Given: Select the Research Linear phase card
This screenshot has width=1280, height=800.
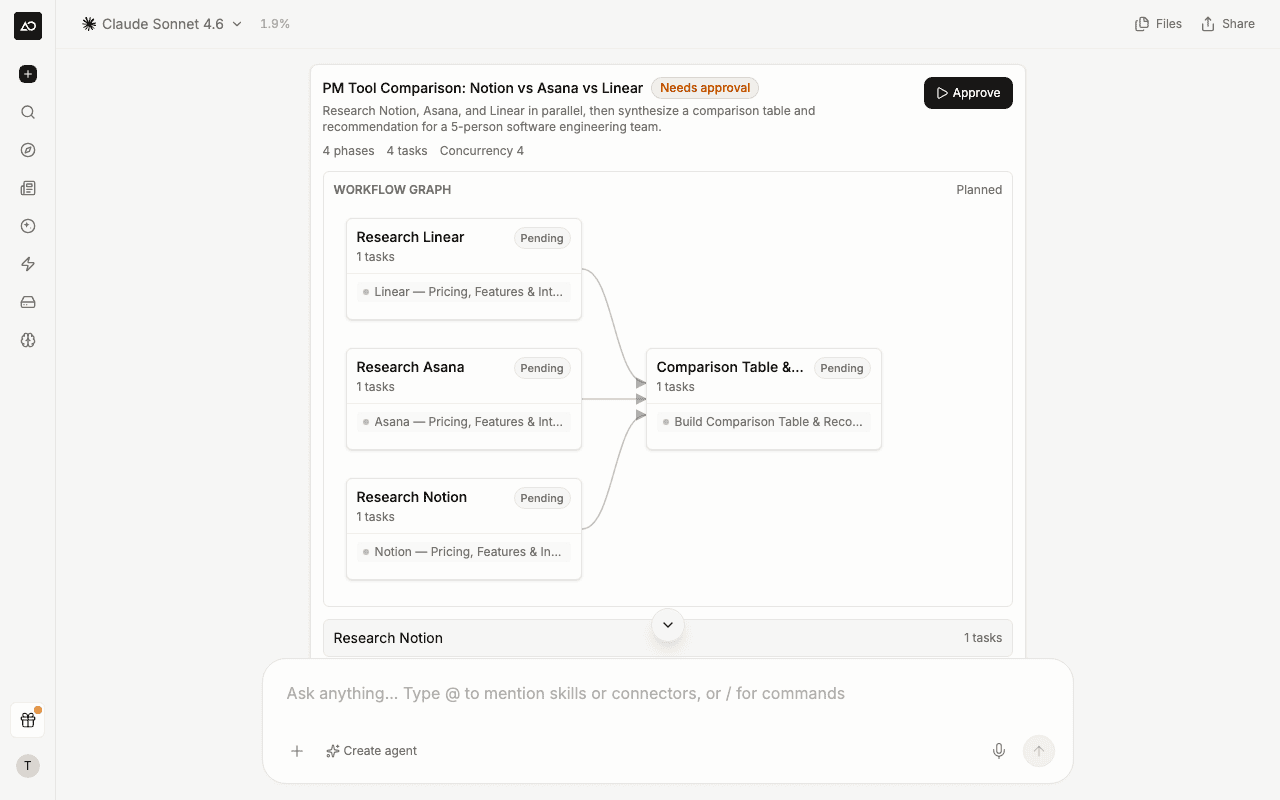Looking at the screenshot, I should [x=464, y=269].
